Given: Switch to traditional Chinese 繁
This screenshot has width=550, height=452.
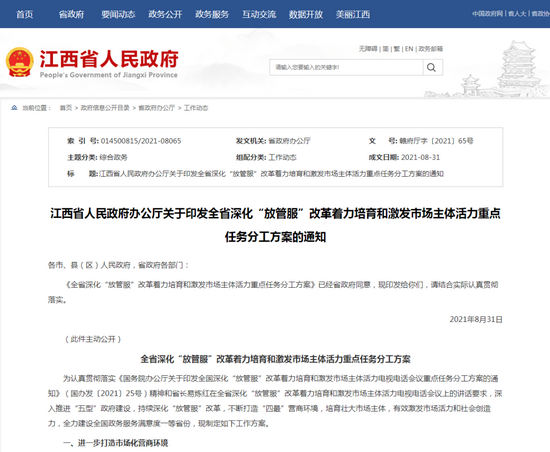Looking at the screenshot, I should (397, 49).
